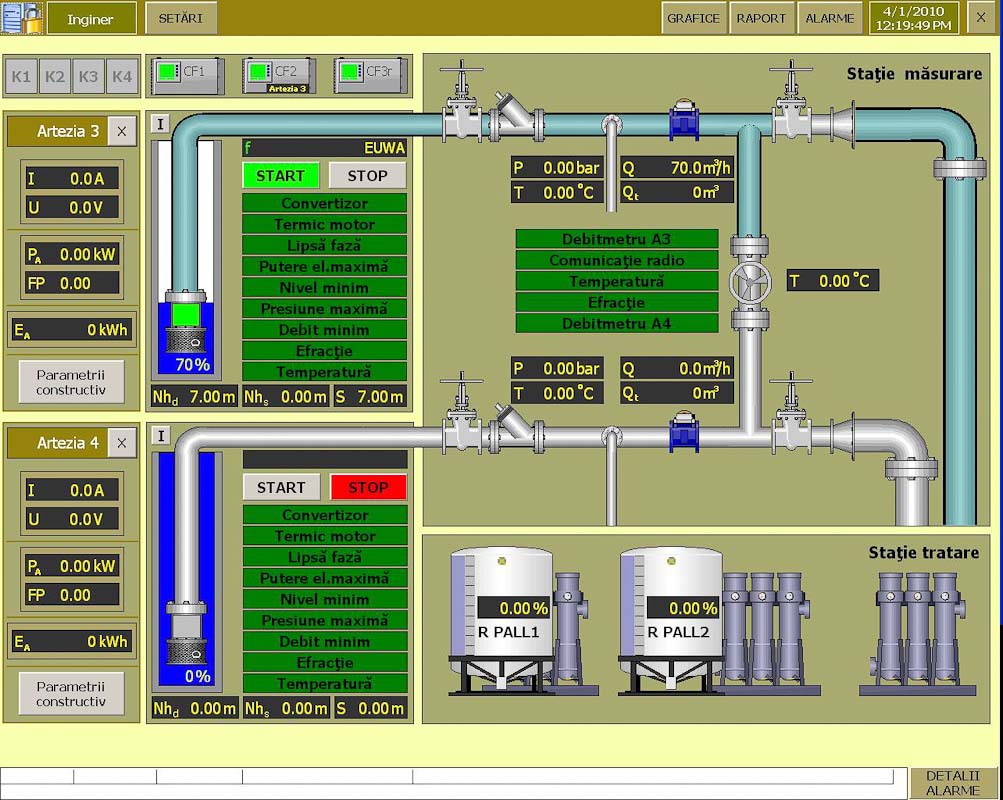Select the CF3r converter icon

tap(370, 74)
